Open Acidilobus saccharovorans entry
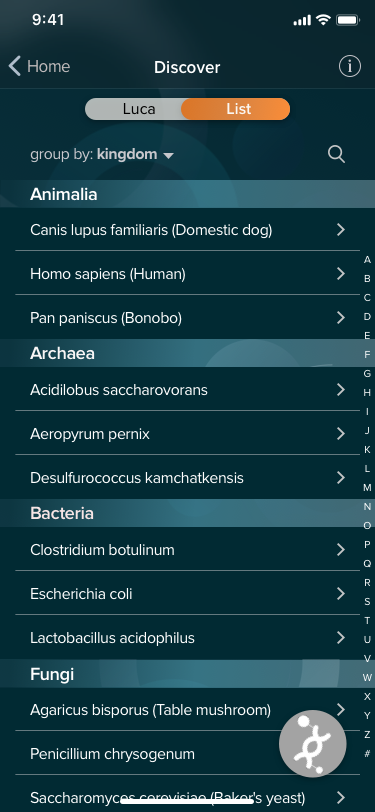Viewport: 375px width, 812px height. [x=188, y=389]
